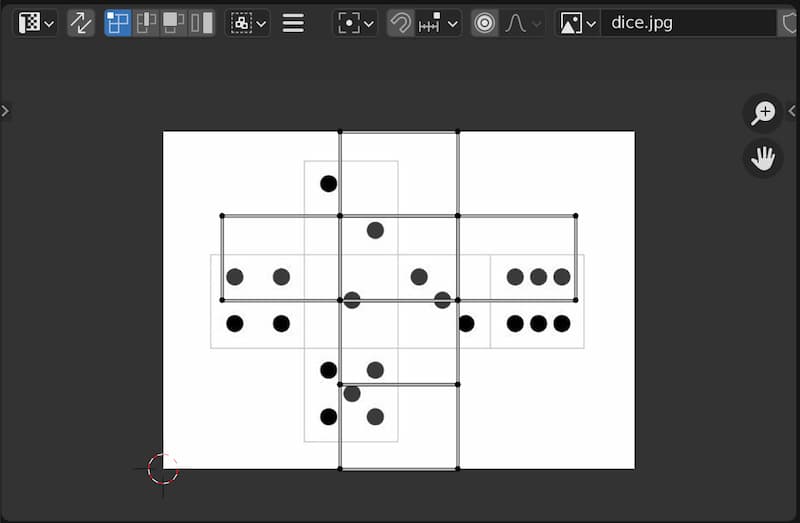Click the fake user shield icon
800x523 pixels.
click(x=788, y=23)
